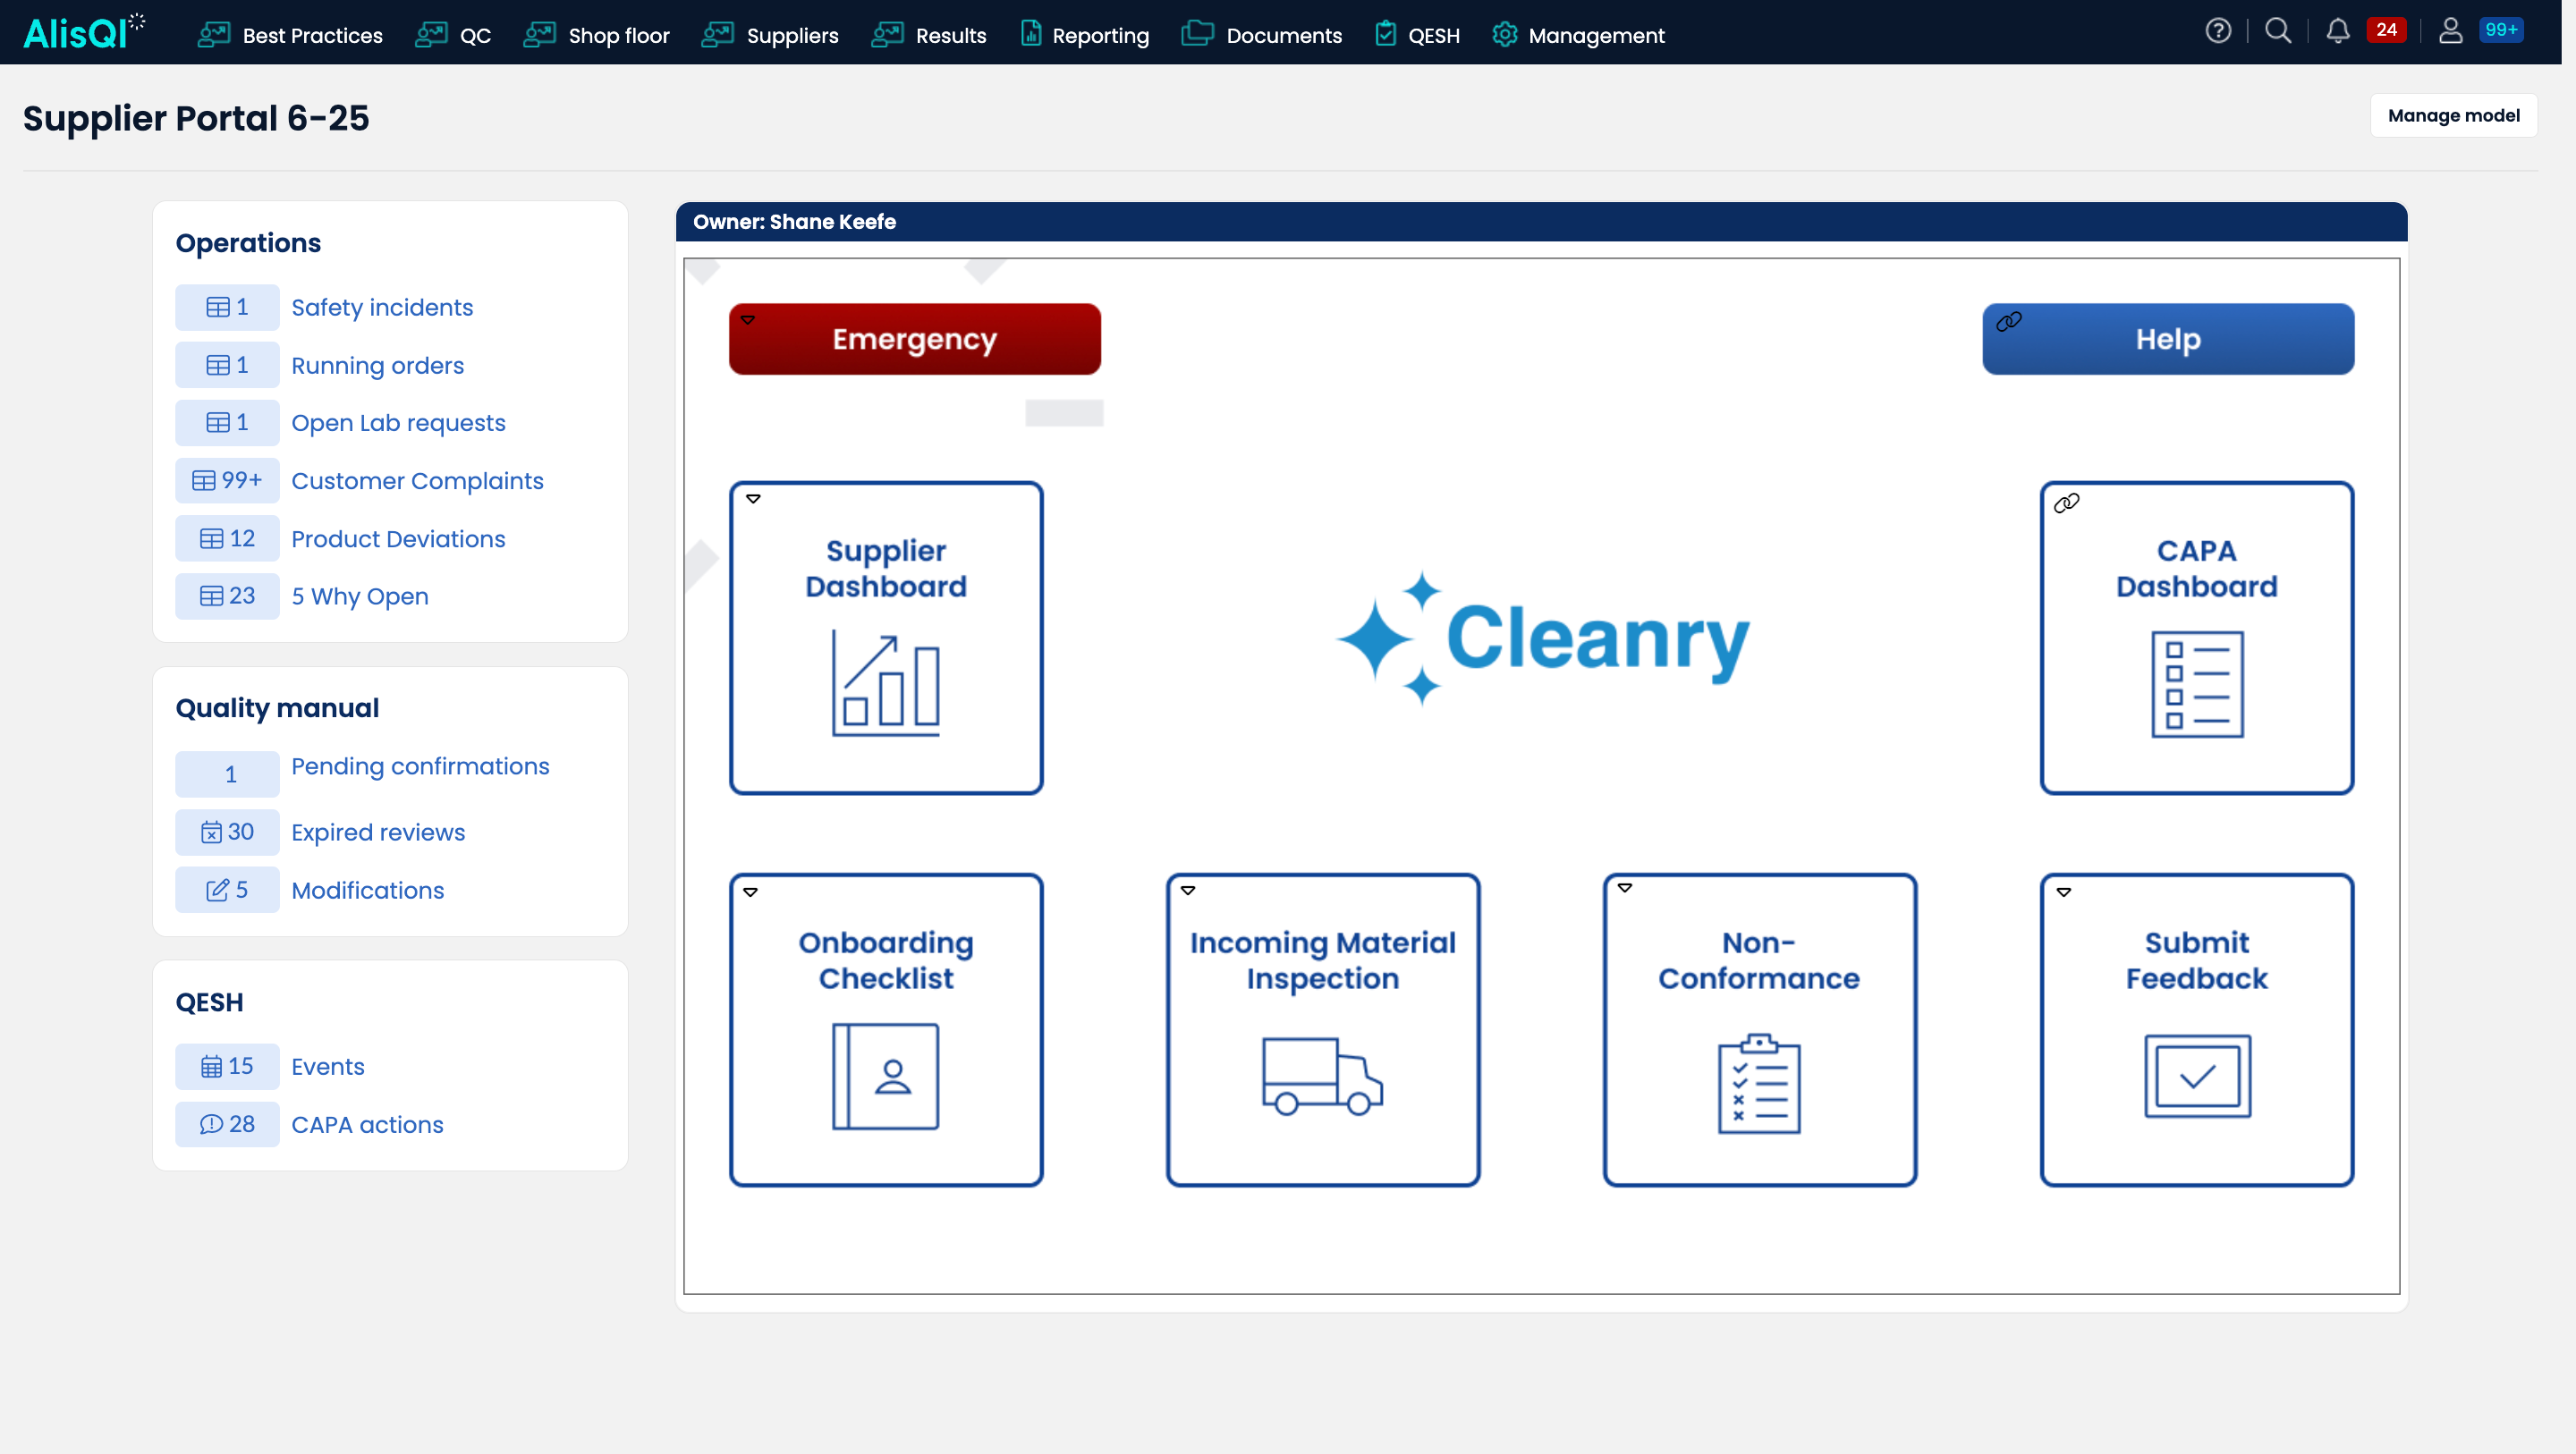The width and height of the screenshot is (2576, 1454).
Task: Click the AlisQI logo
Action: pos(83,33)
